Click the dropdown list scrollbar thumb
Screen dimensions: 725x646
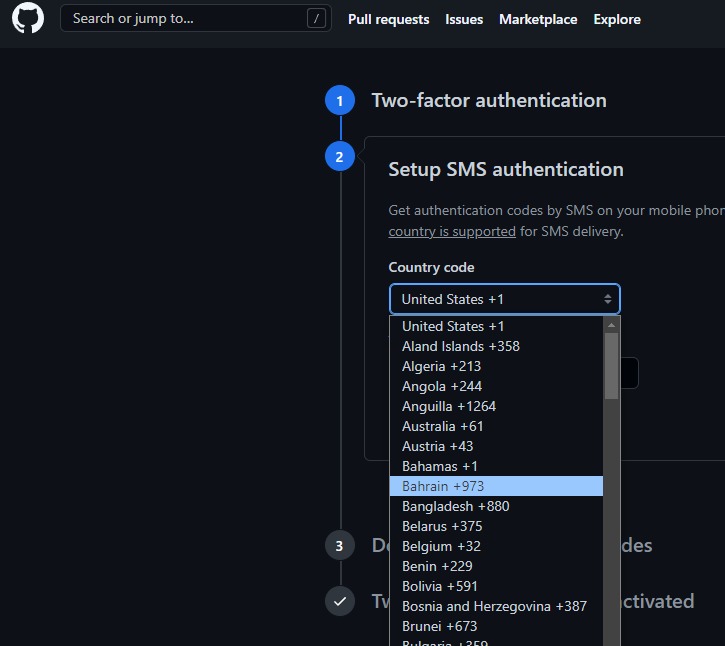pos(611,366)
